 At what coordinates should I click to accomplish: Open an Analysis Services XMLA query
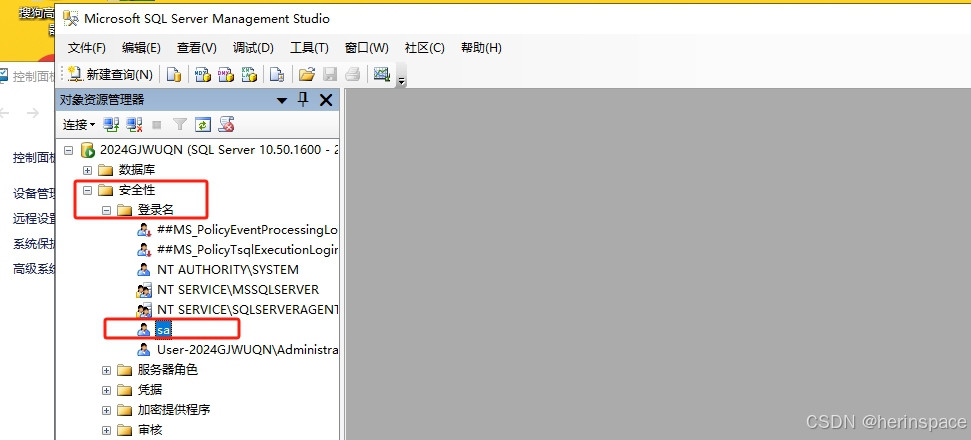click(x=249, y=75)
